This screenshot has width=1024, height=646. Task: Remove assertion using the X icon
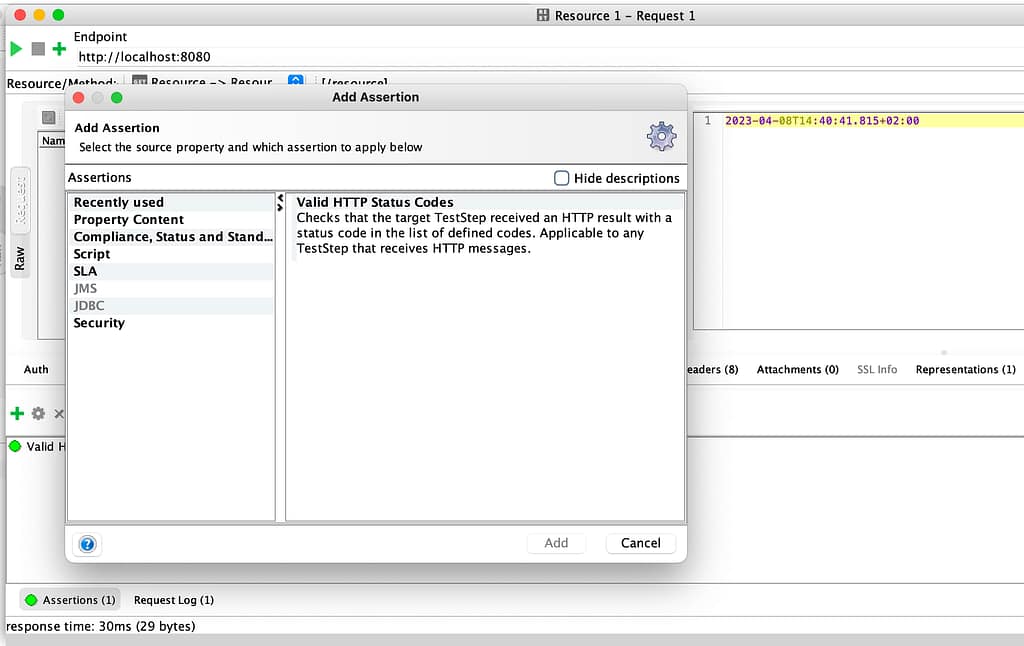point(58,413)
